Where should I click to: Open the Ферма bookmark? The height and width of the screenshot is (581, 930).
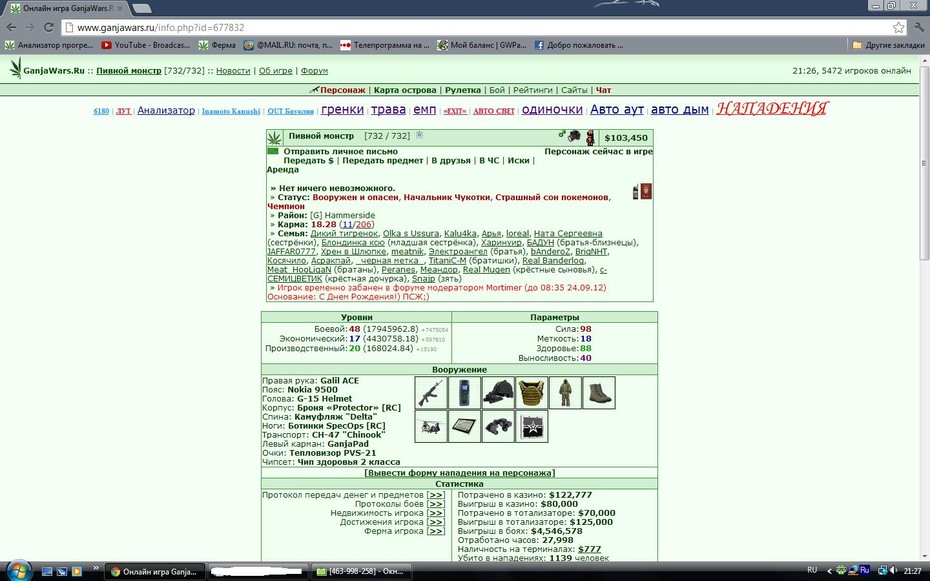(x=217, y=45)
